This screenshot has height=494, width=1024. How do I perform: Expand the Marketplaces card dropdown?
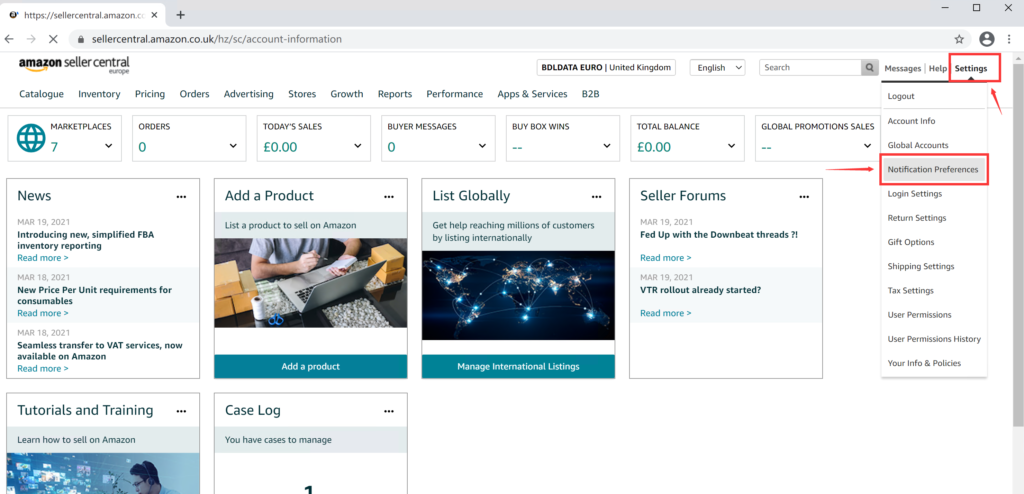tap(108, 146)
